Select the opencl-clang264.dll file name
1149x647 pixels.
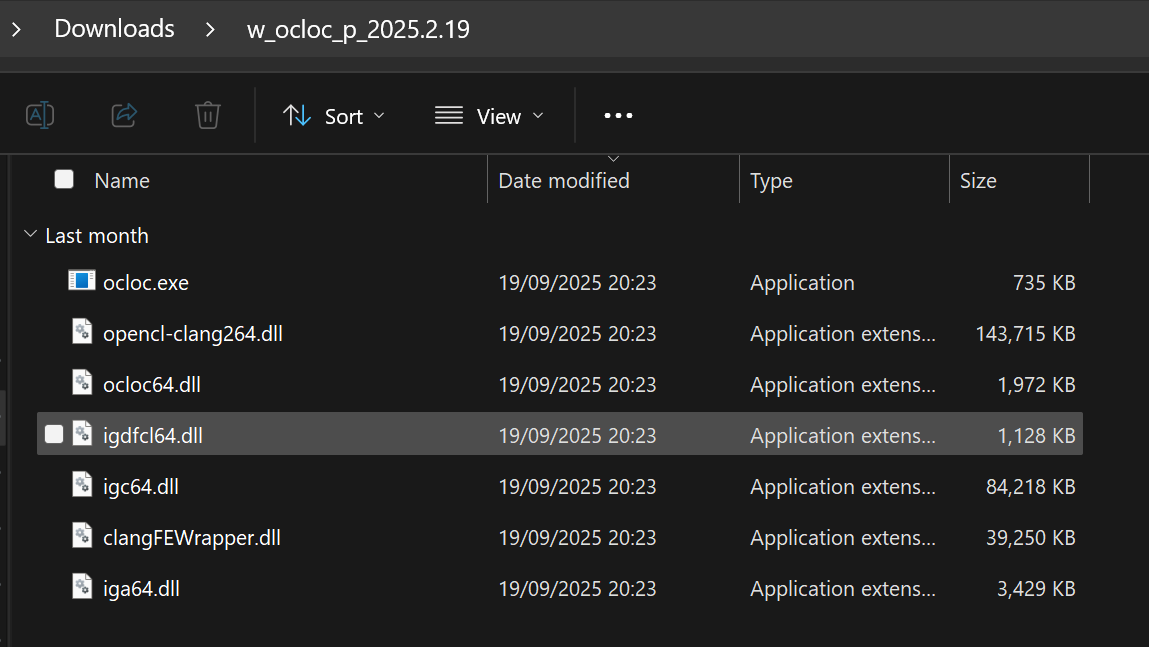193,334
